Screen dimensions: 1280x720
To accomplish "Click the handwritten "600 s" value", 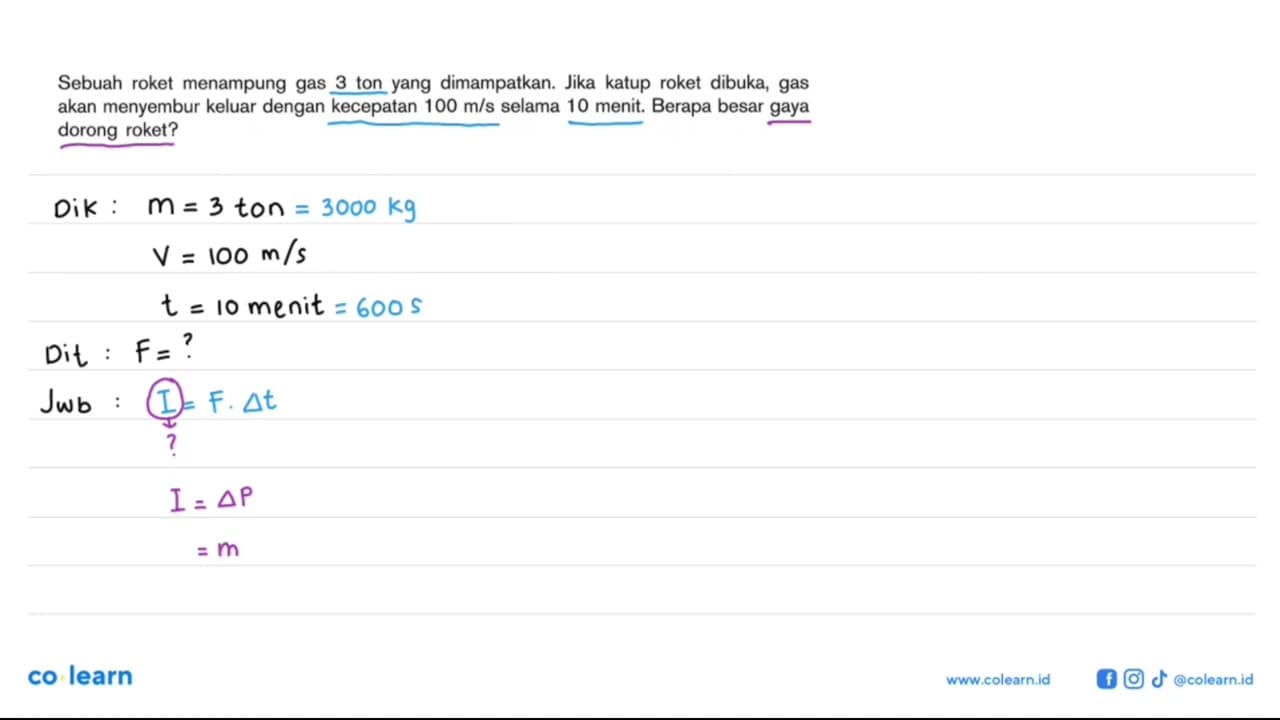I will tap(389, 307).
